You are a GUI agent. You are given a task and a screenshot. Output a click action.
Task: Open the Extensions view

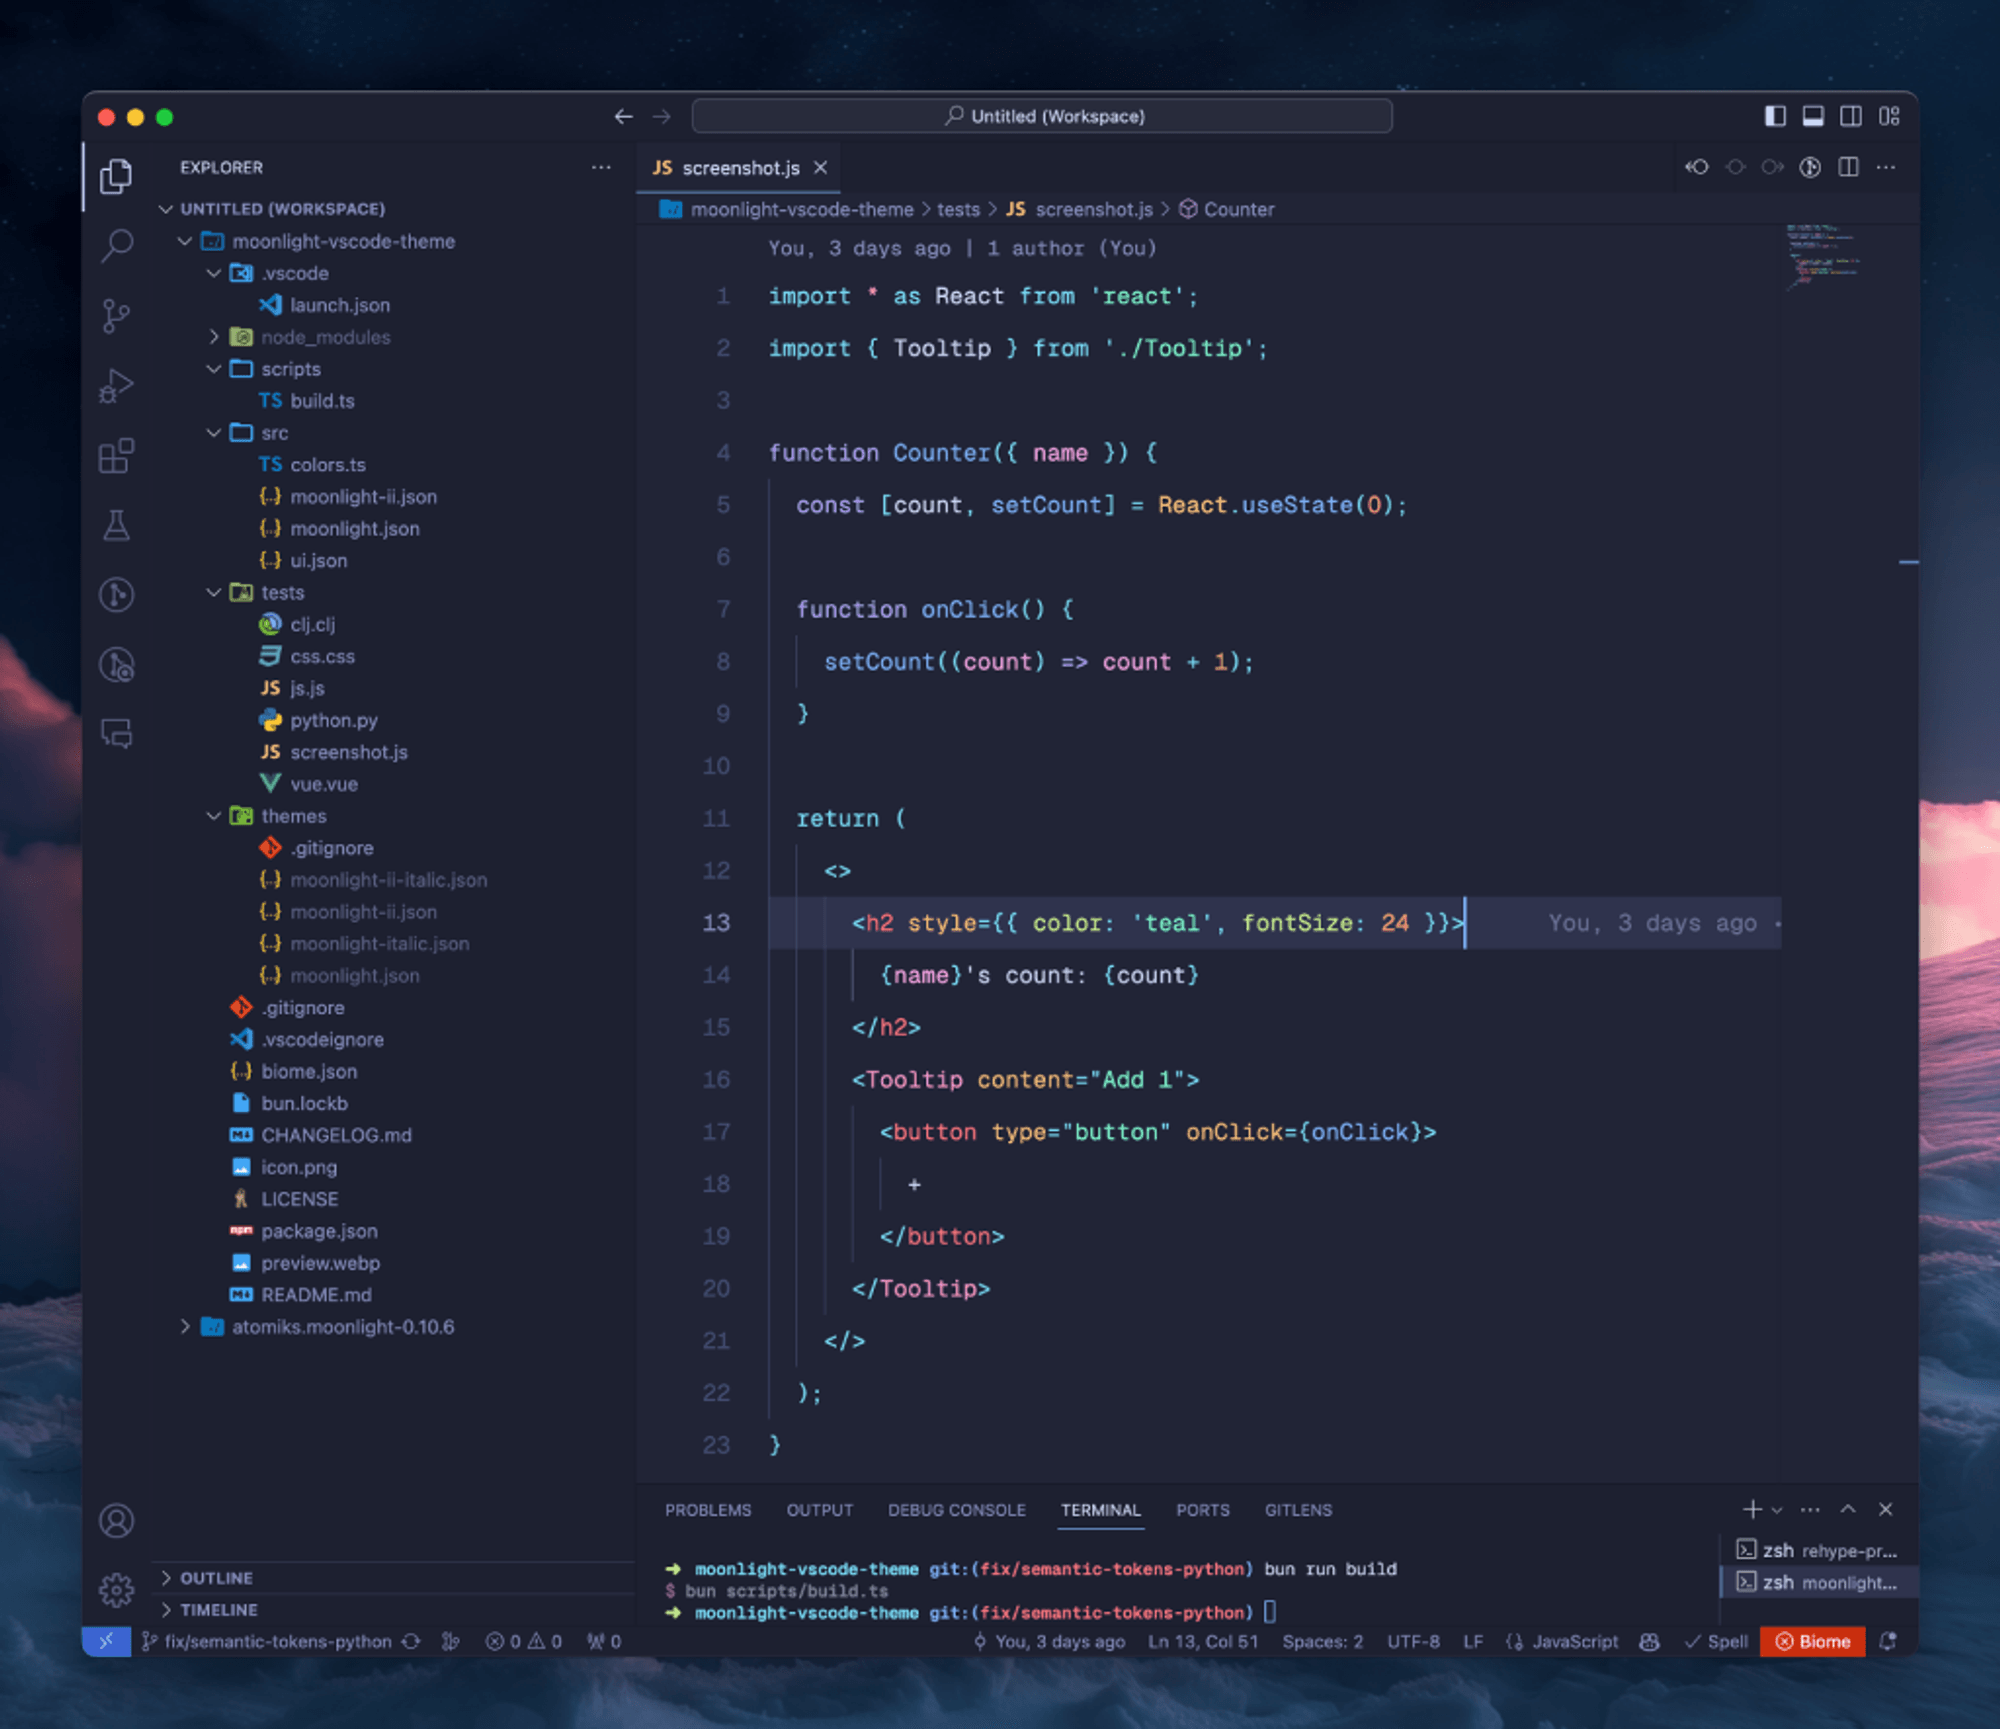click(x=116, y=456)
